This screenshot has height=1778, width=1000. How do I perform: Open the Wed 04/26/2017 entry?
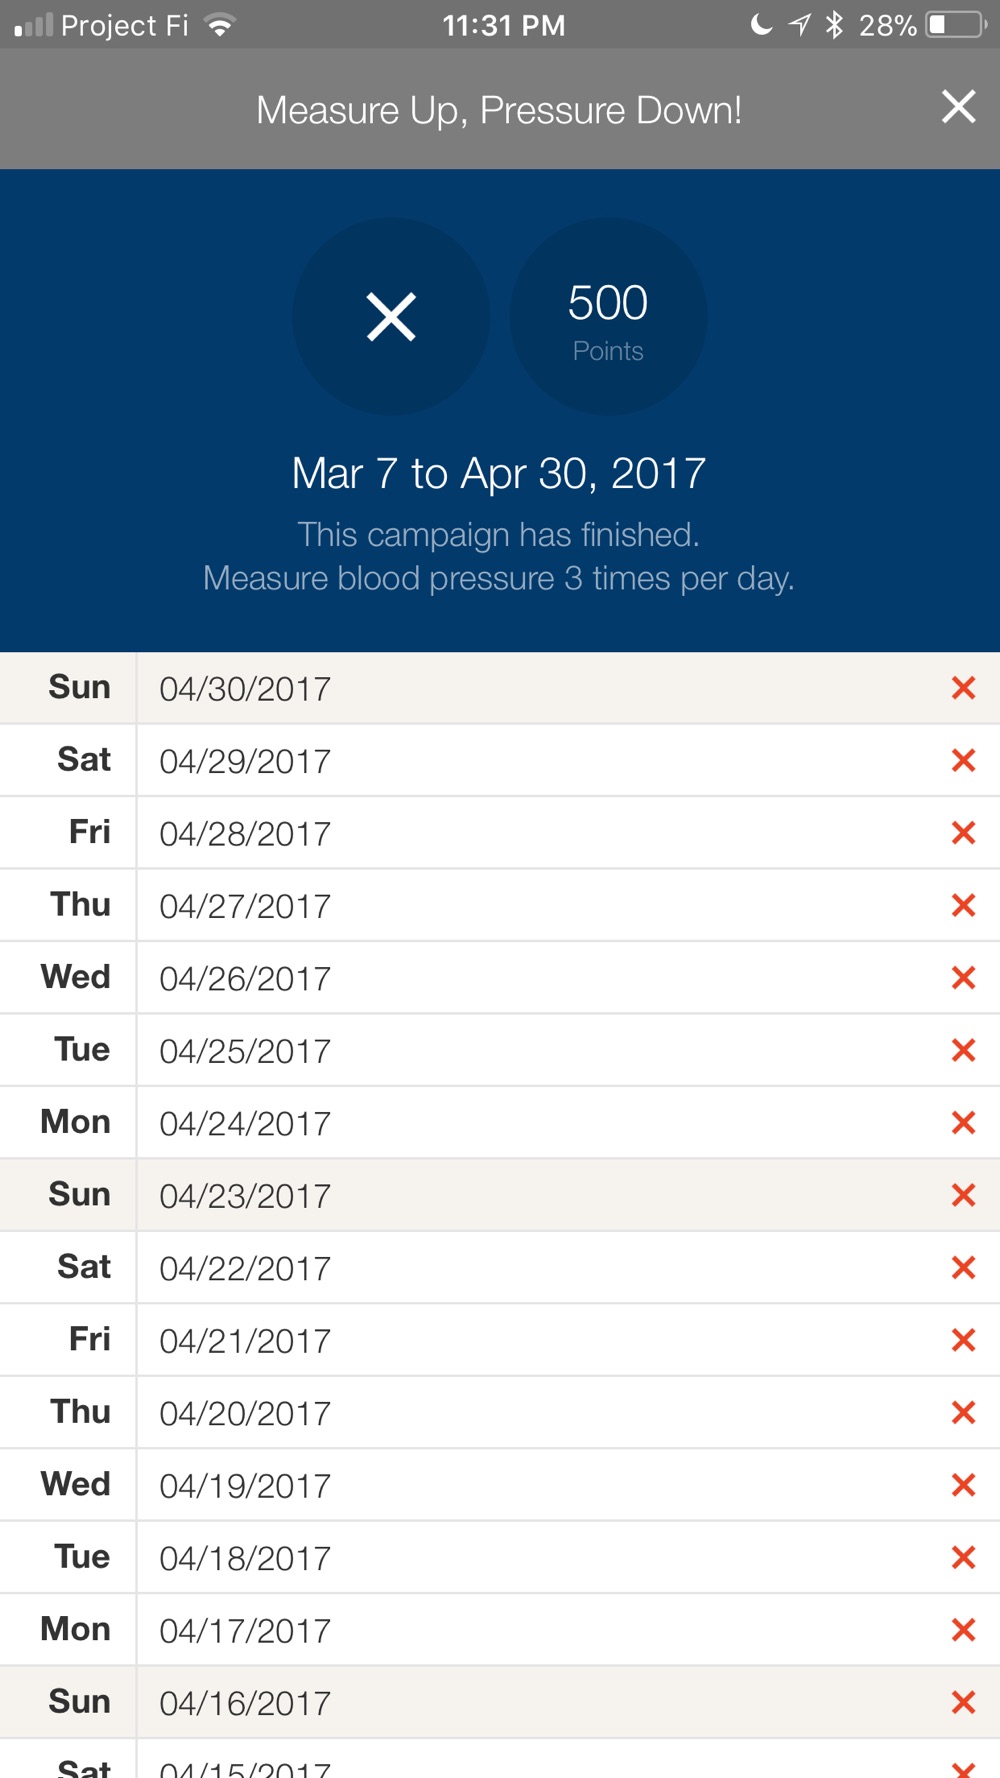[500, 978]
